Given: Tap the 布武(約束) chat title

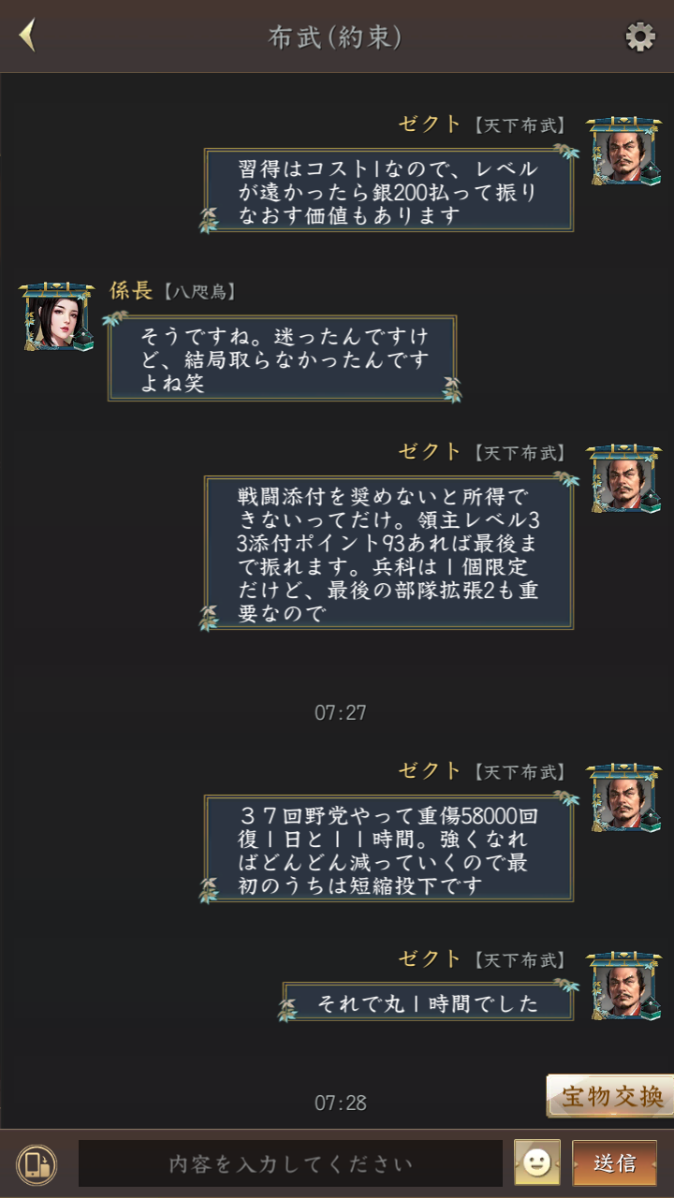Looking at the screenshot, I should point(335,36).
